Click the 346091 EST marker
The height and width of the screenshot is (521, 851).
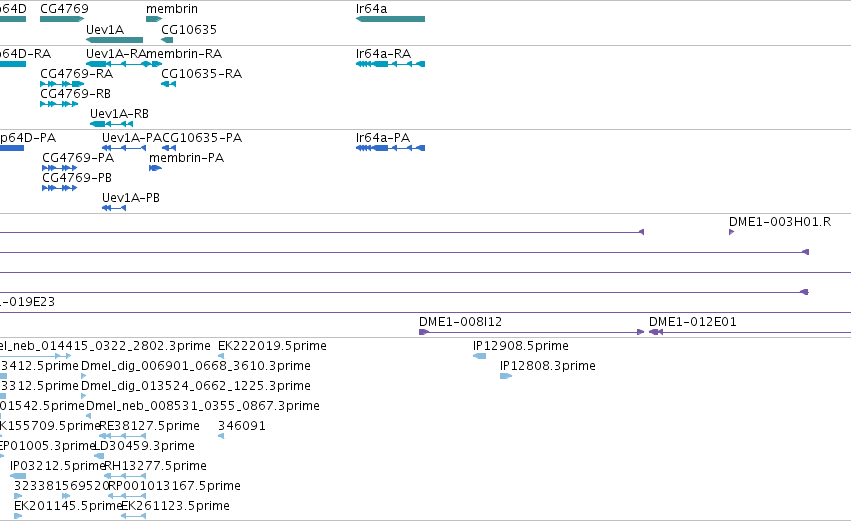coord(221,436)
